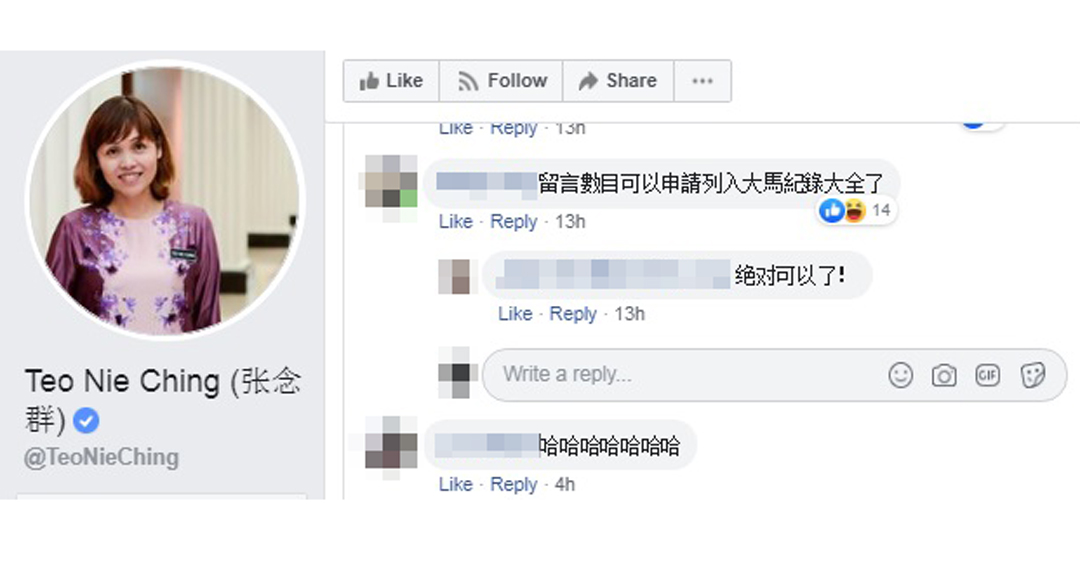The height and width of the screenshot is (564, 1080).
Task: Open emoji picker in reply box
Action: [x=900, y=375]
